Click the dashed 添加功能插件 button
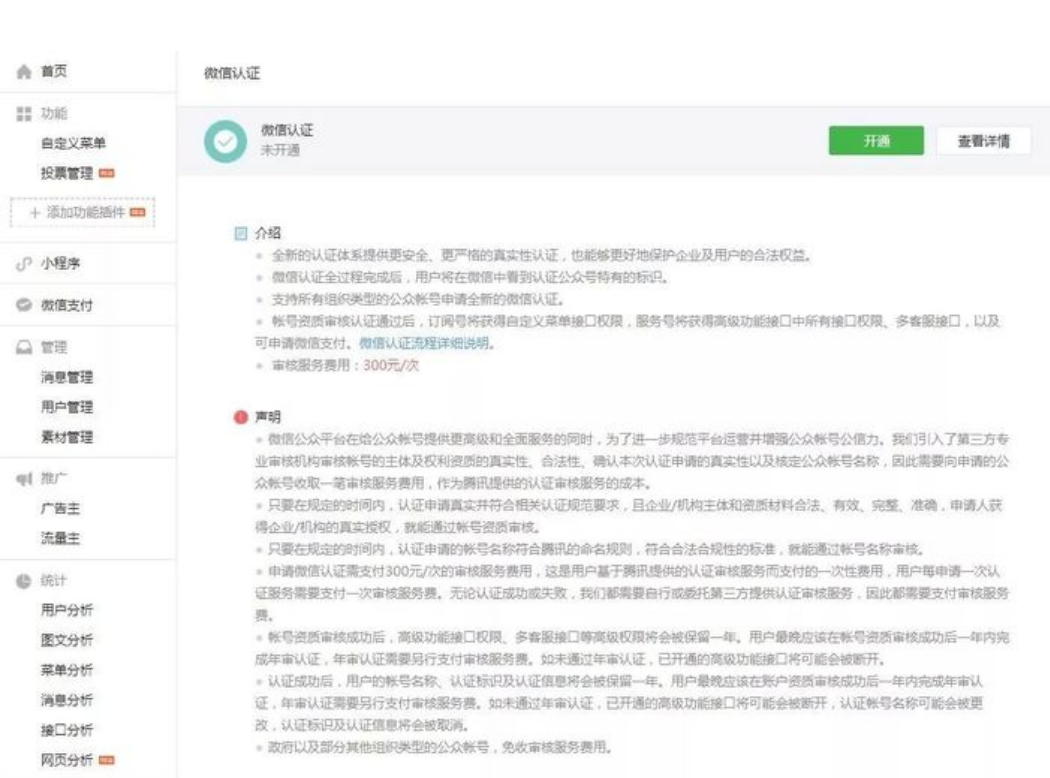 tap(82, 212)
